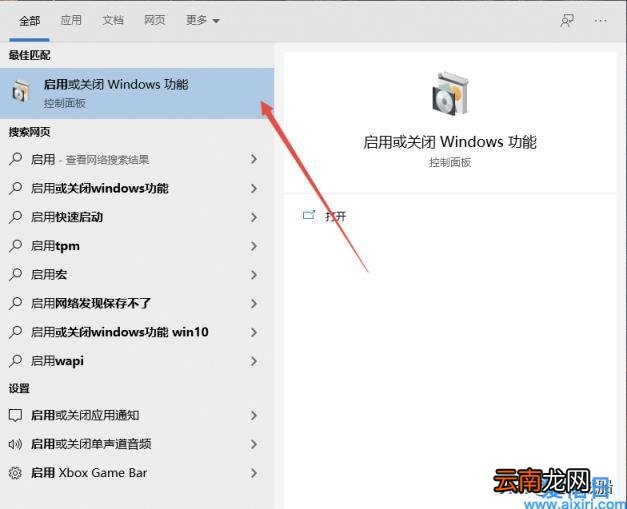Click search icon beside 启用wapi
This screenshot has height=509, width=627.
click(15, 361)
